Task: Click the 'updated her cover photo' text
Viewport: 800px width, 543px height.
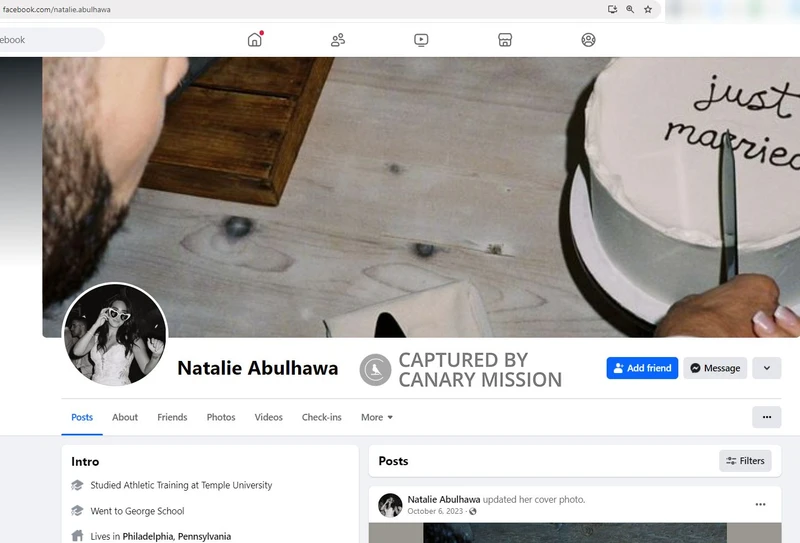Action: click(534, 500)
